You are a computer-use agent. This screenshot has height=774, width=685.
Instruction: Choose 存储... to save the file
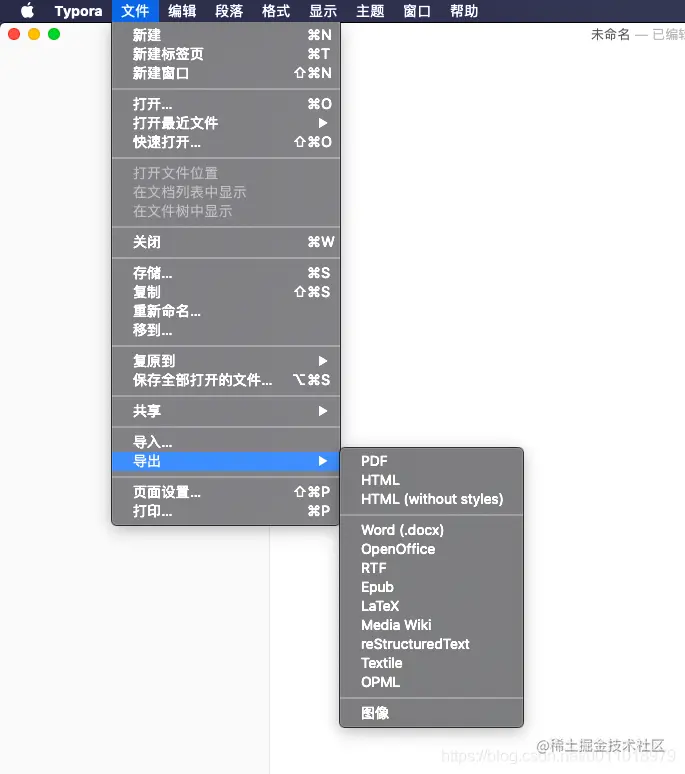click(x=226, y=273)
